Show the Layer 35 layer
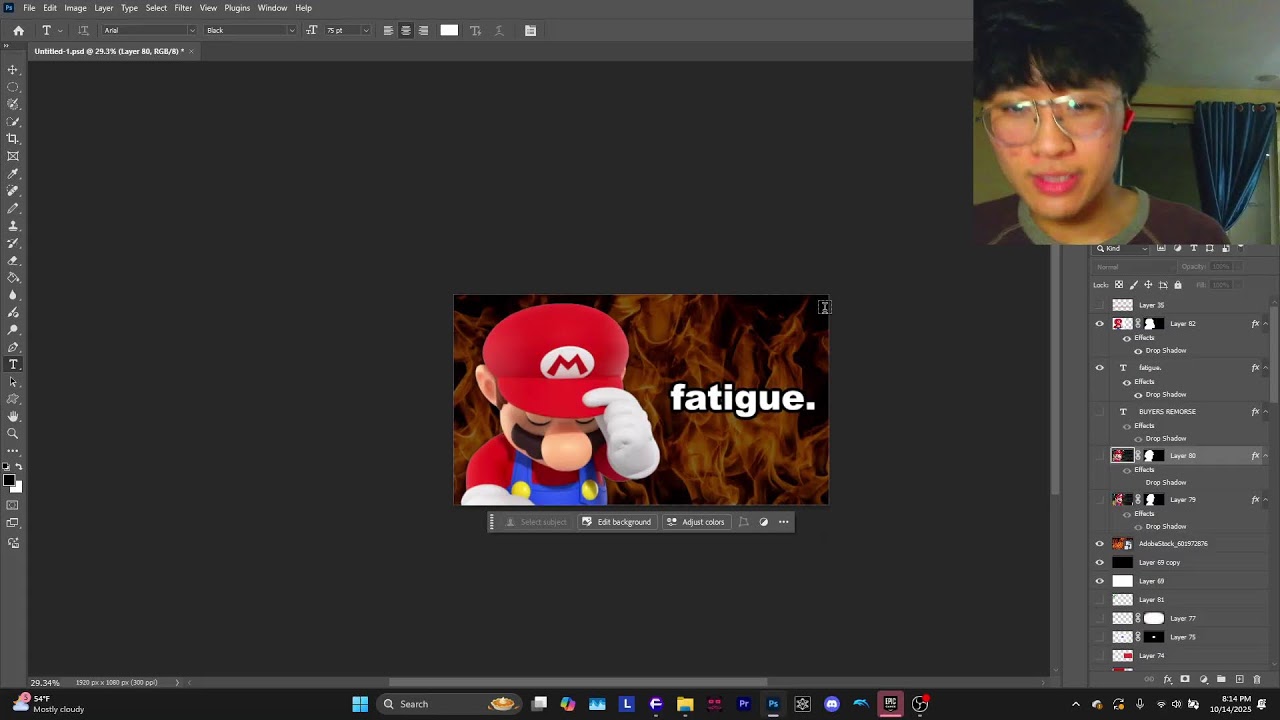 coord(1100,305)
